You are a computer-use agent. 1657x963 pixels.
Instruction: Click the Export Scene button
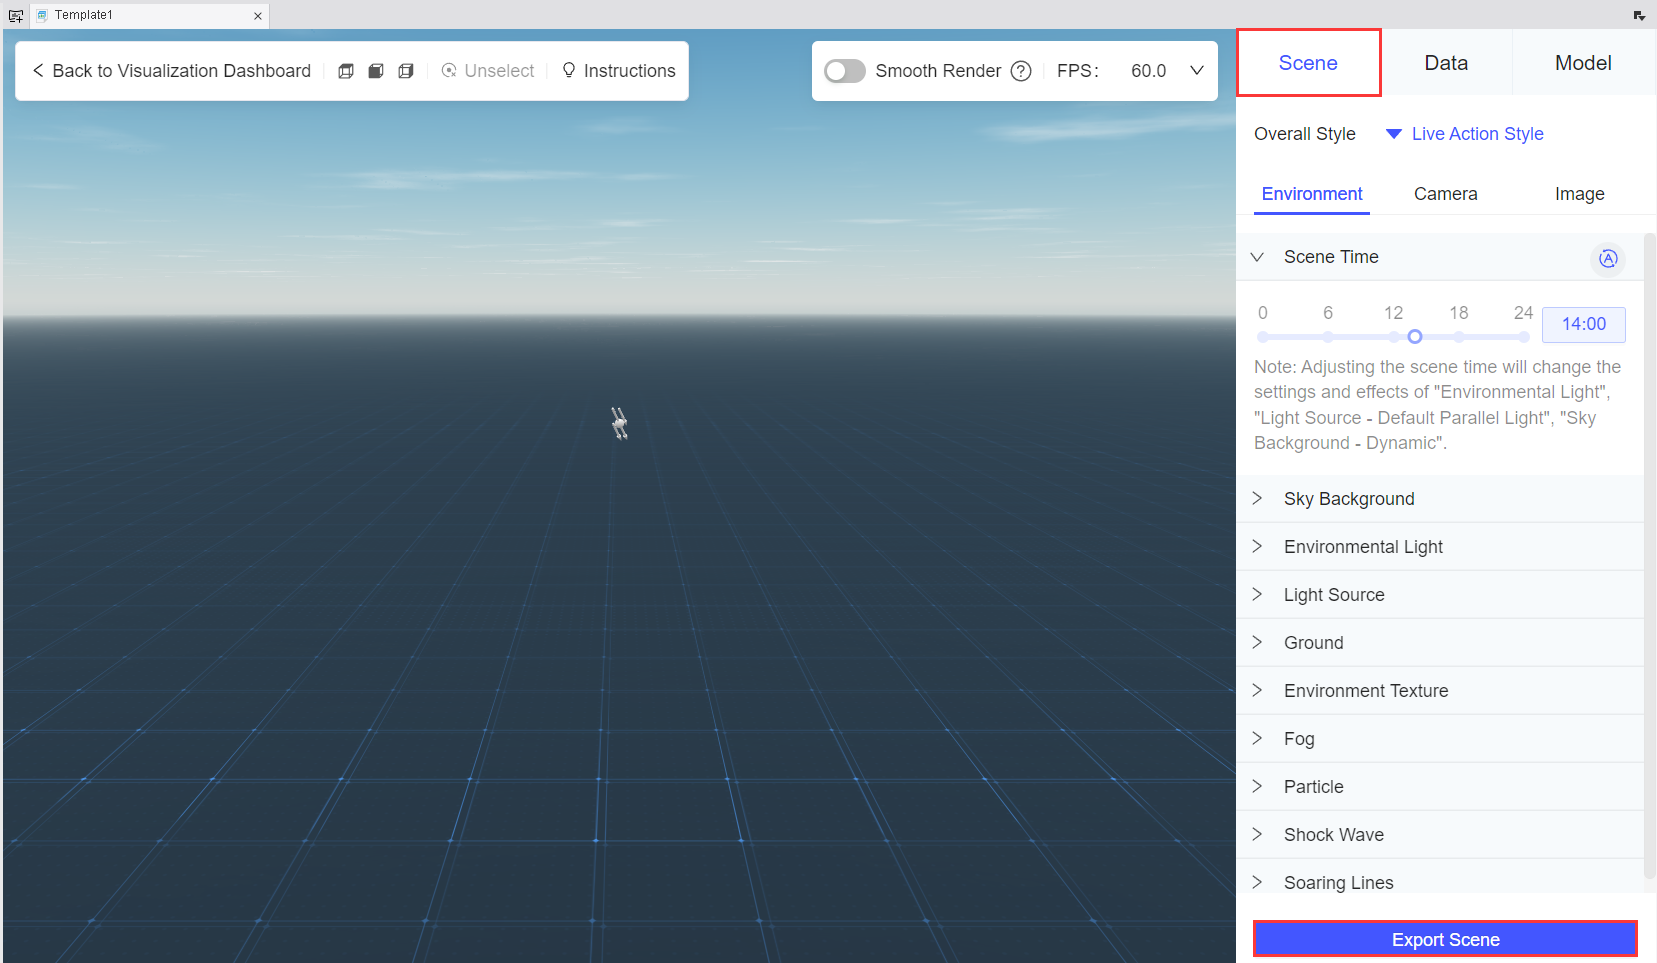(1445, 939)
